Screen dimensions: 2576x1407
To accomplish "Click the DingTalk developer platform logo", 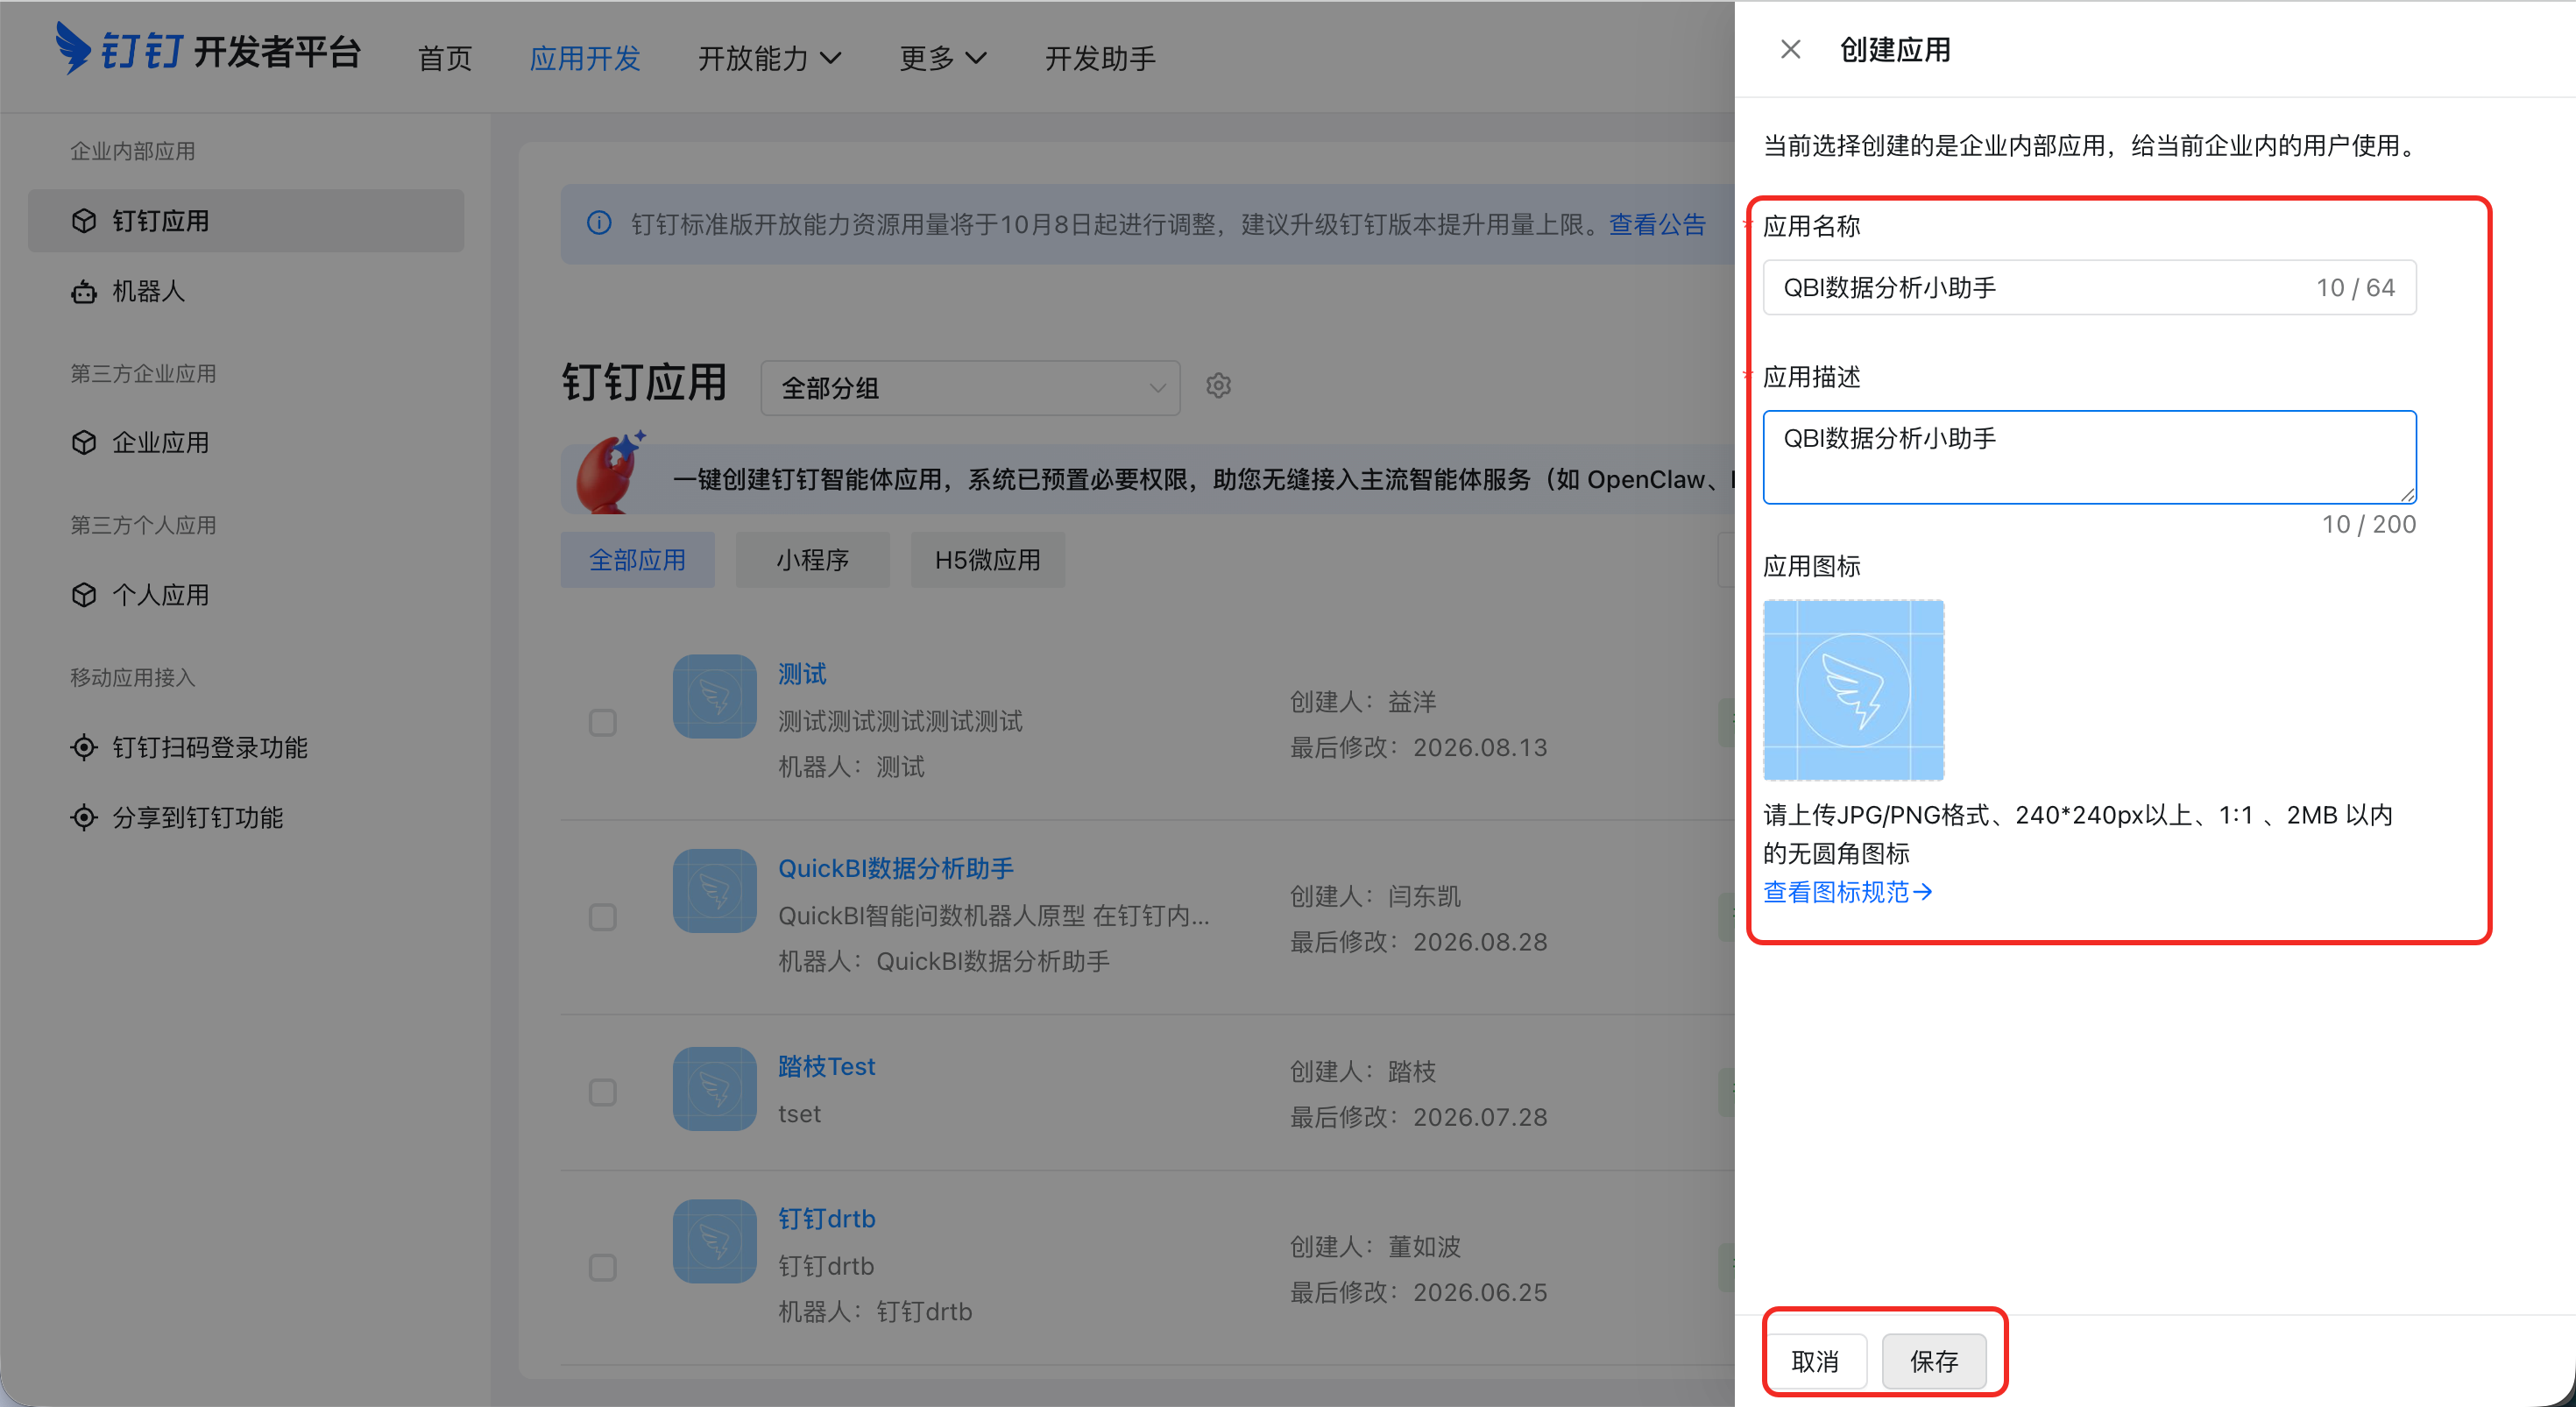I will point(208,50).
